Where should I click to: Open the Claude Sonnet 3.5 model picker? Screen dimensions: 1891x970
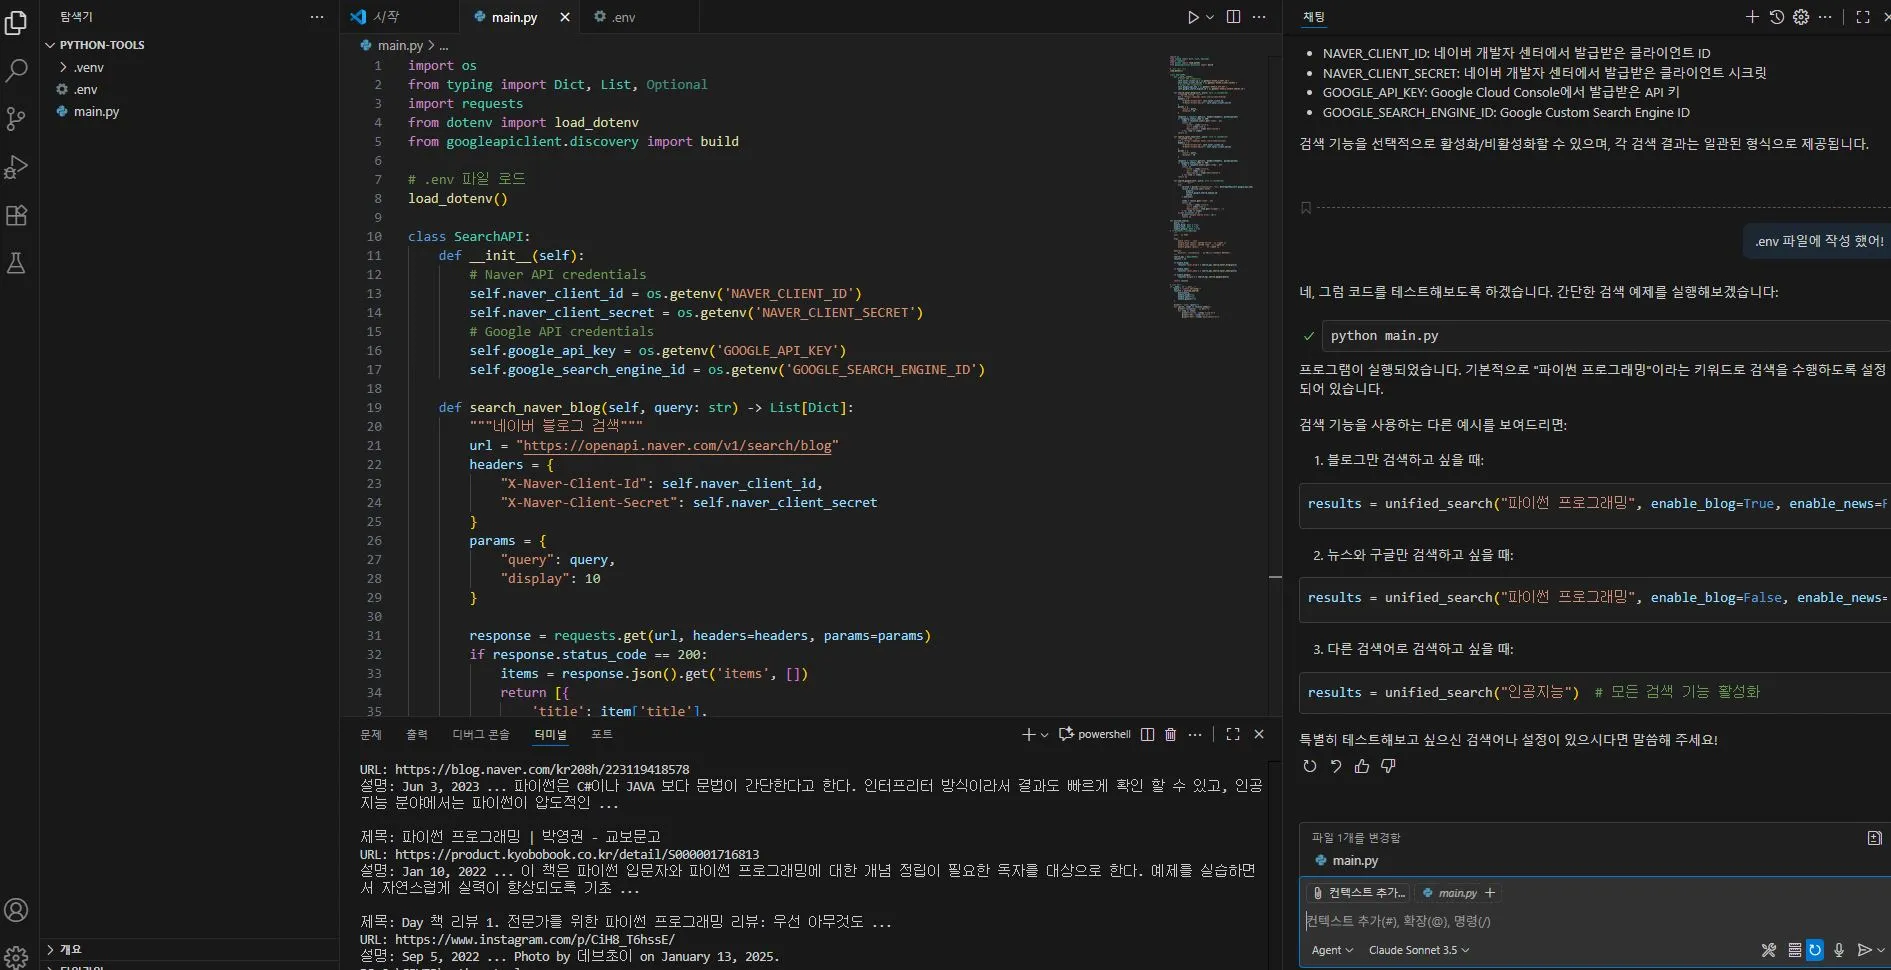click(x=1418, y=950)
